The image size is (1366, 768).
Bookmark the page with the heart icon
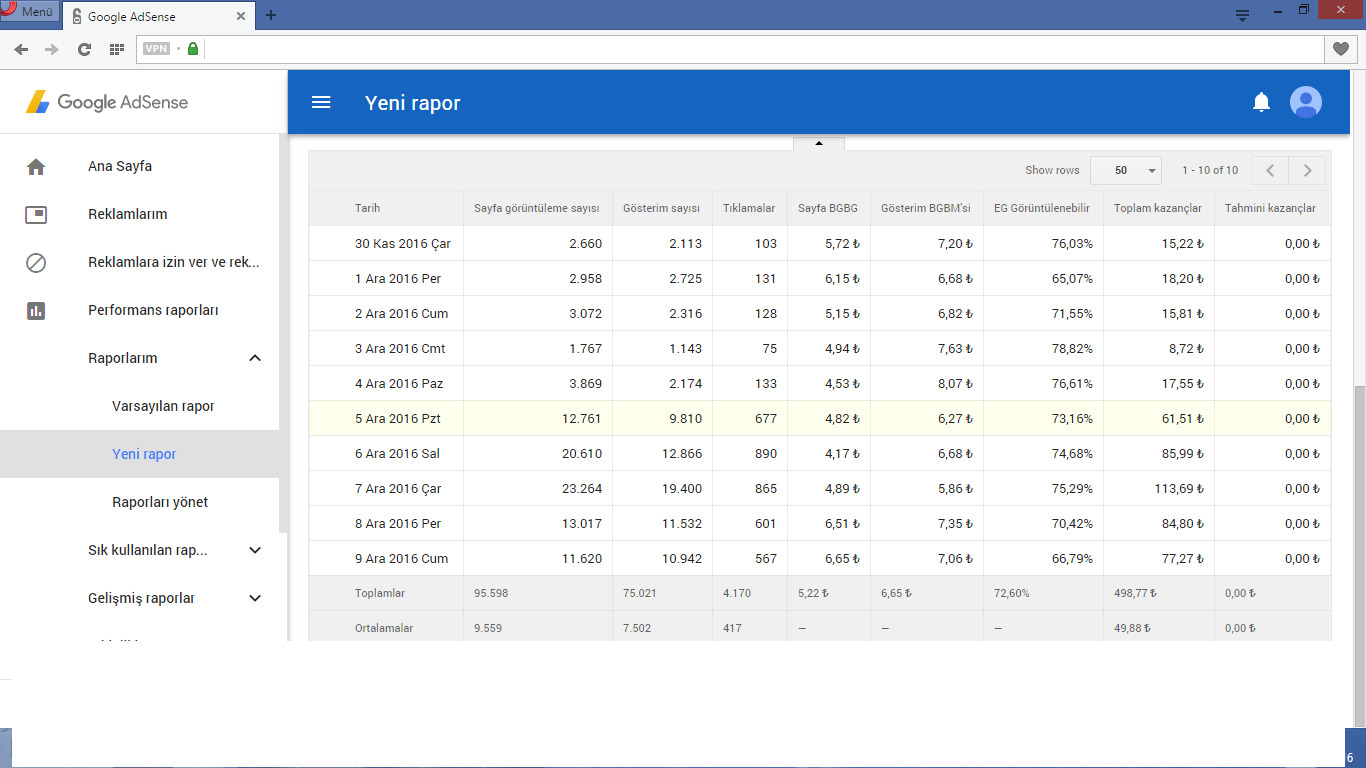[x=1341, y=48]
